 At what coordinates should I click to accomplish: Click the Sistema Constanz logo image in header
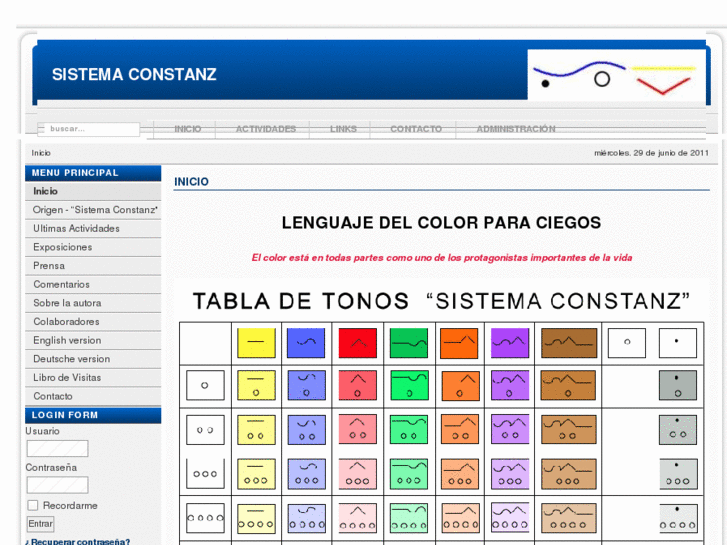pos(616,75)
